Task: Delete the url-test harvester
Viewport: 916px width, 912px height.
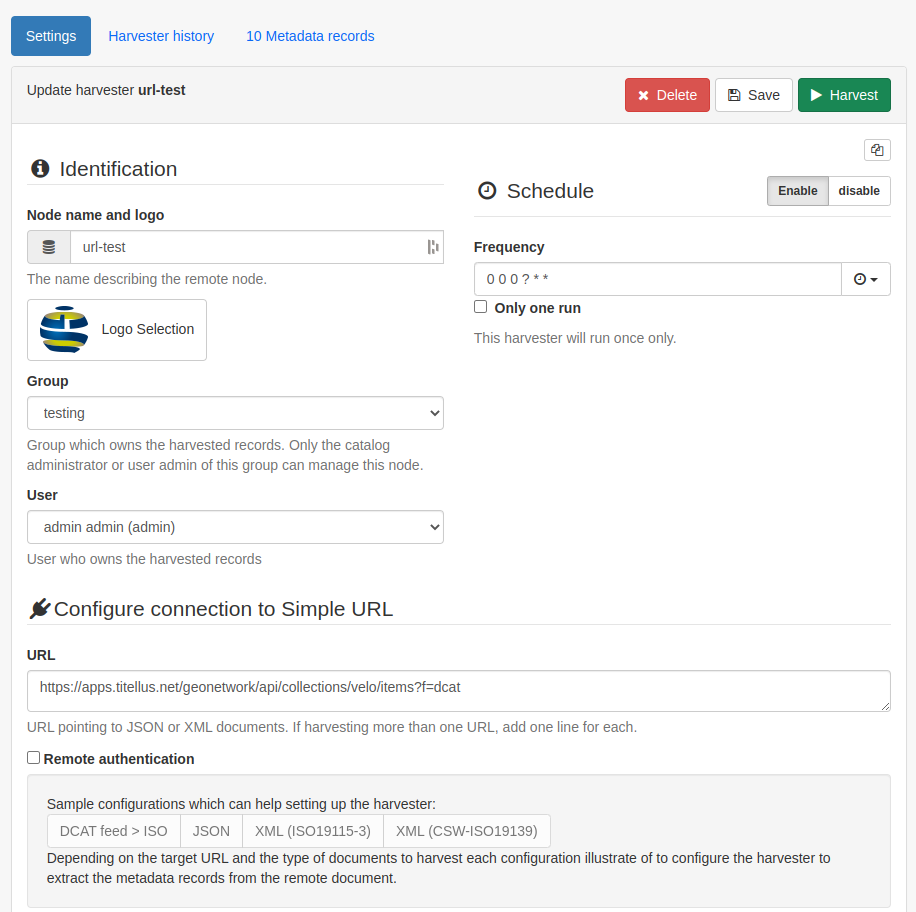Action: (x=667, y=95)
